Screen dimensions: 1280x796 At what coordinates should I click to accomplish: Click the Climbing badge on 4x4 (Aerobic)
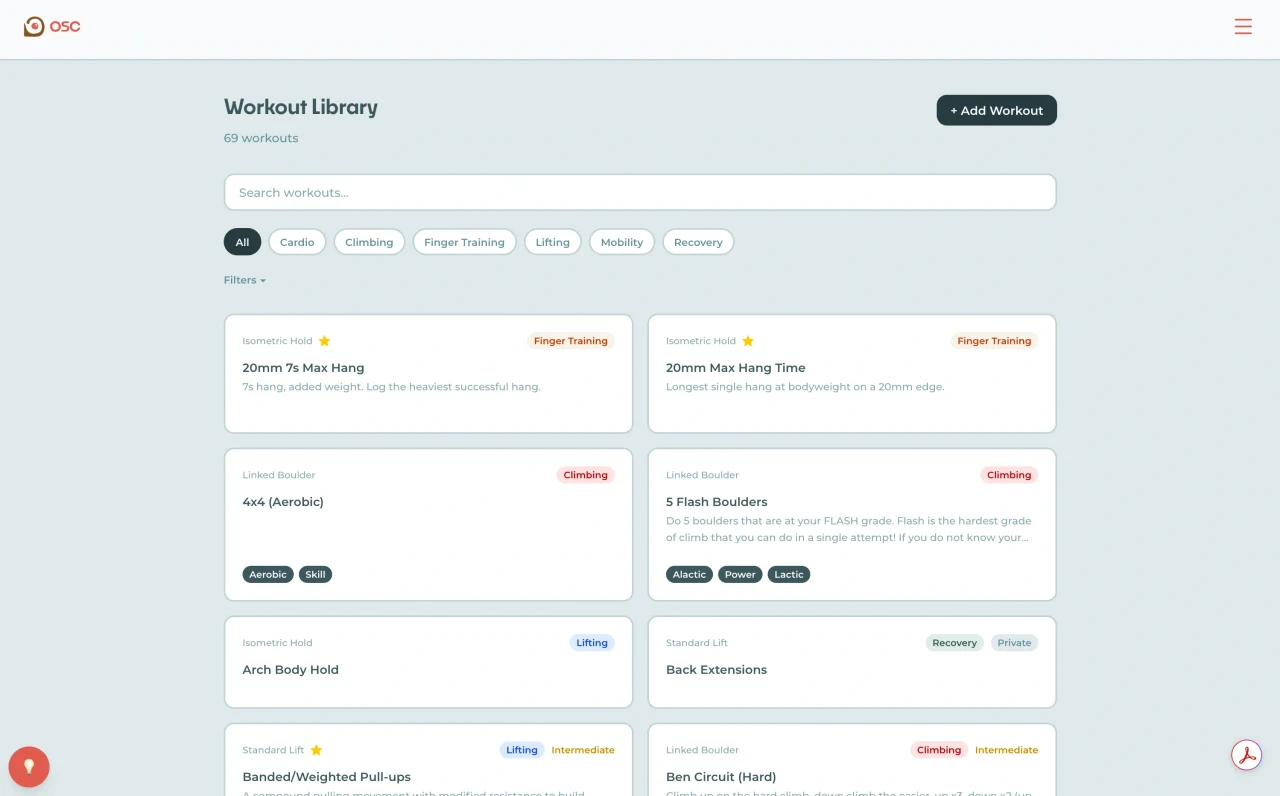point(586,475)
